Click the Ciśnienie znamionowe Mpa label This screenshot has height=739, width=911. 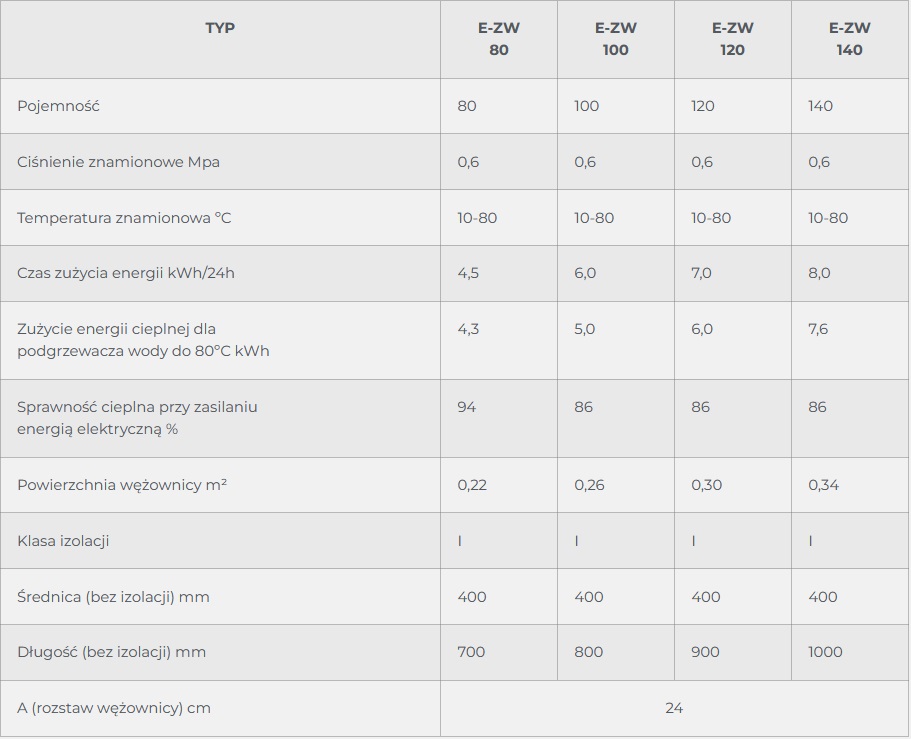click(x=119, y=162)
